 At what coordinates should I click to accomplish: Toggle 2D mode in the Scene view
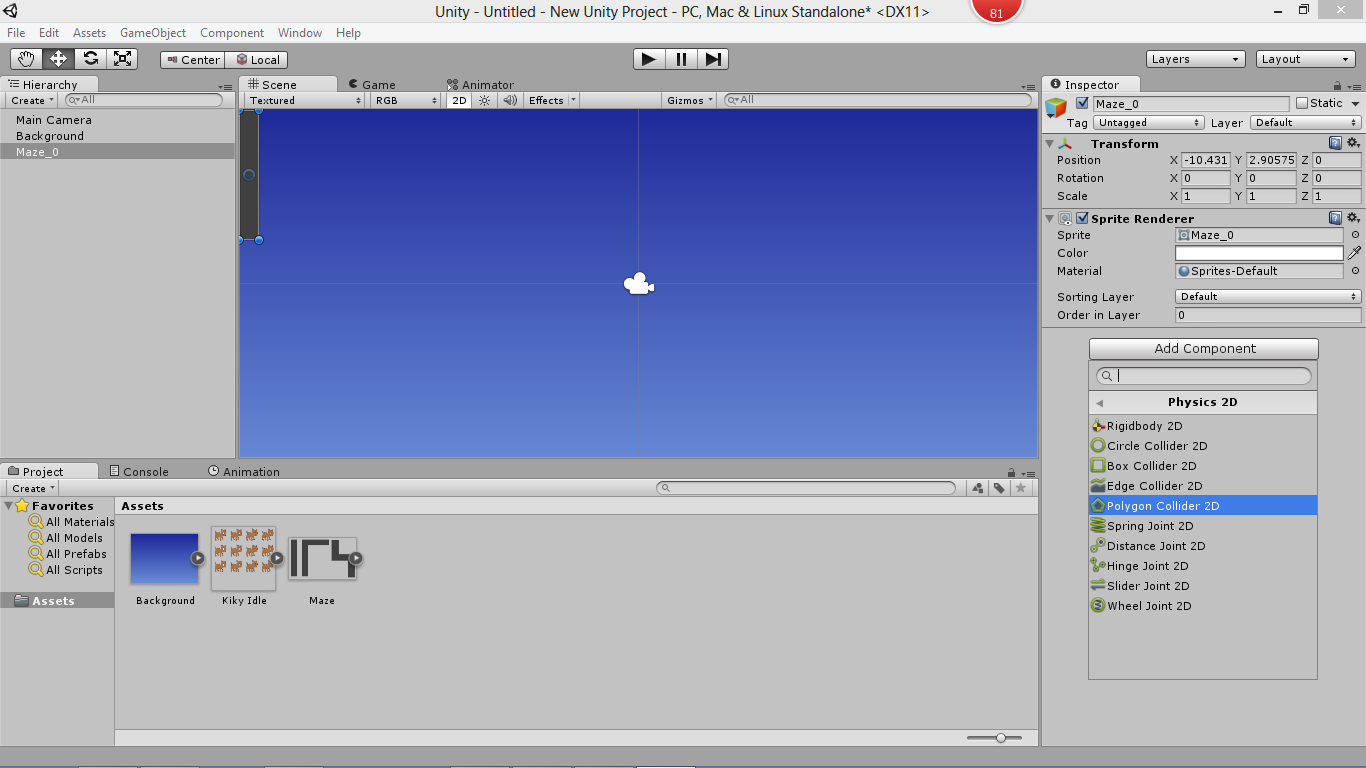click(x=457, y=100)
